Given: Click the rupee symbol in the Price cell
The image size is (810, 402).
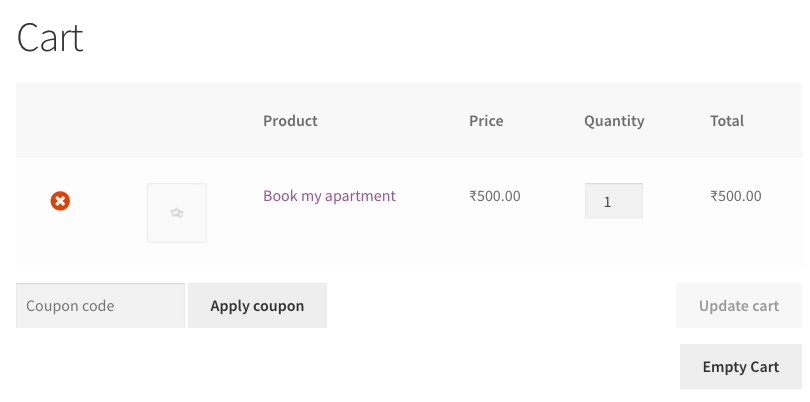Looking at the screenshot, I should point(473,196).
